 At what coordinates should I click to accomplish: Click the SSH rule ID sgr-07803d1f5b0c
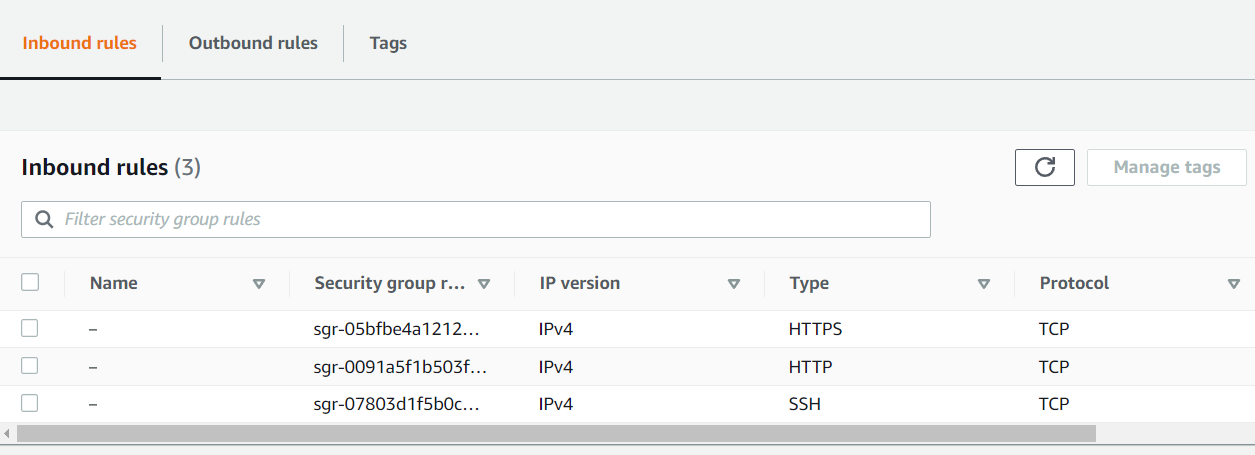pos(400,404)
